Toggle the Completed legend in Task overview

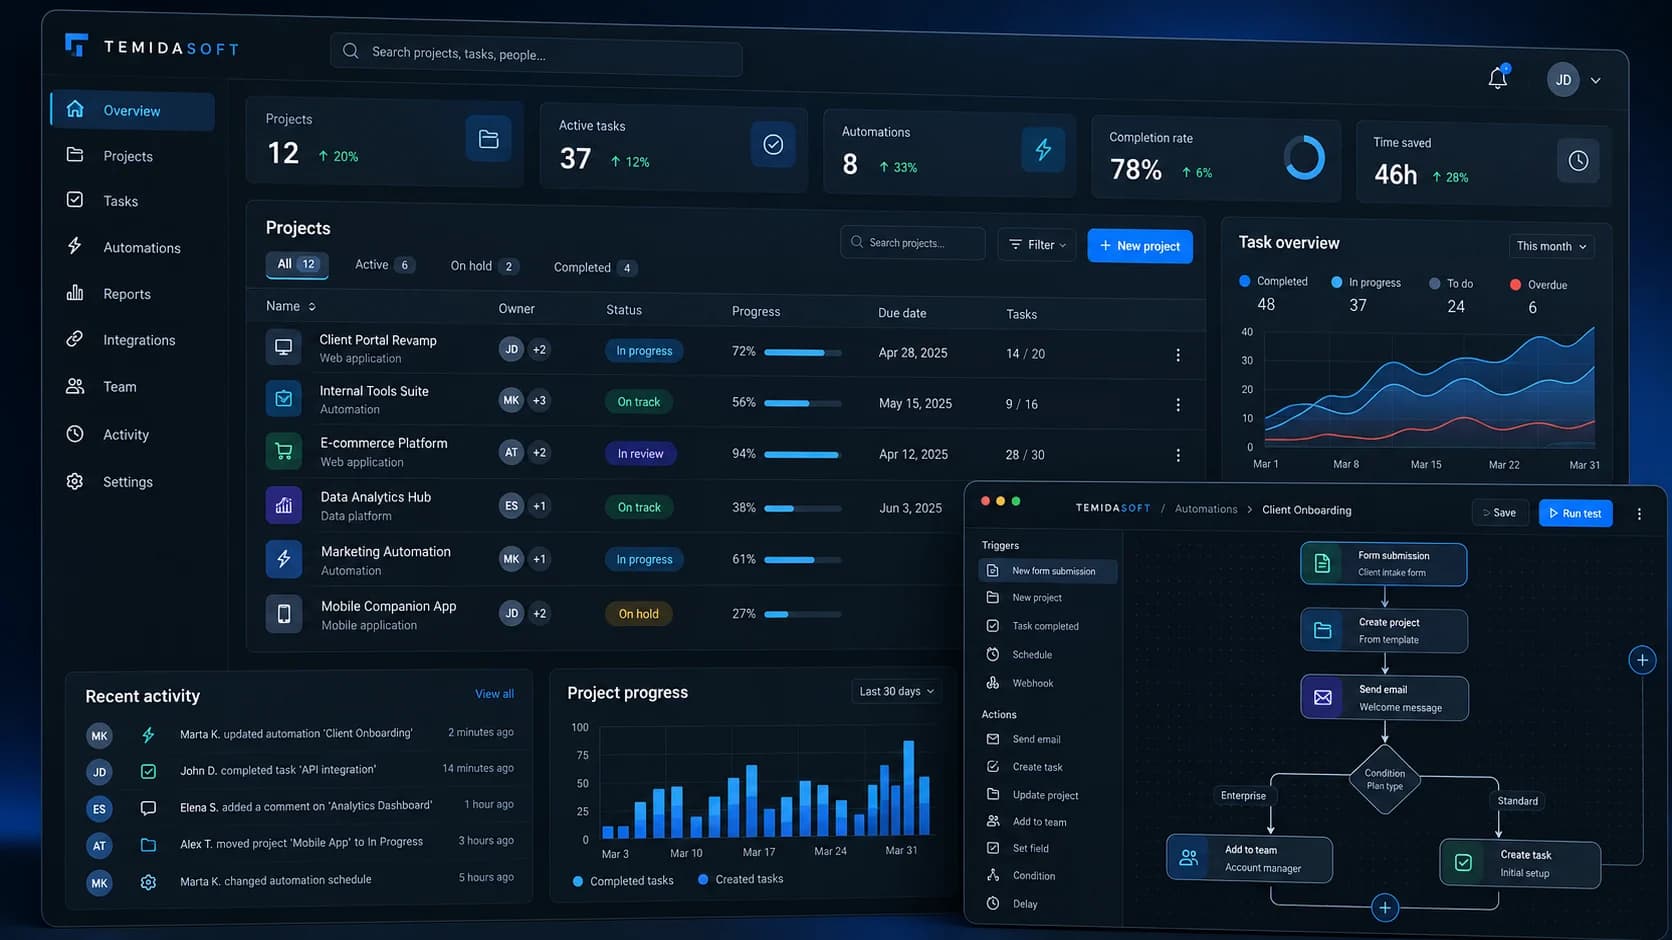pyautogui.click(x=1273, y=281)
